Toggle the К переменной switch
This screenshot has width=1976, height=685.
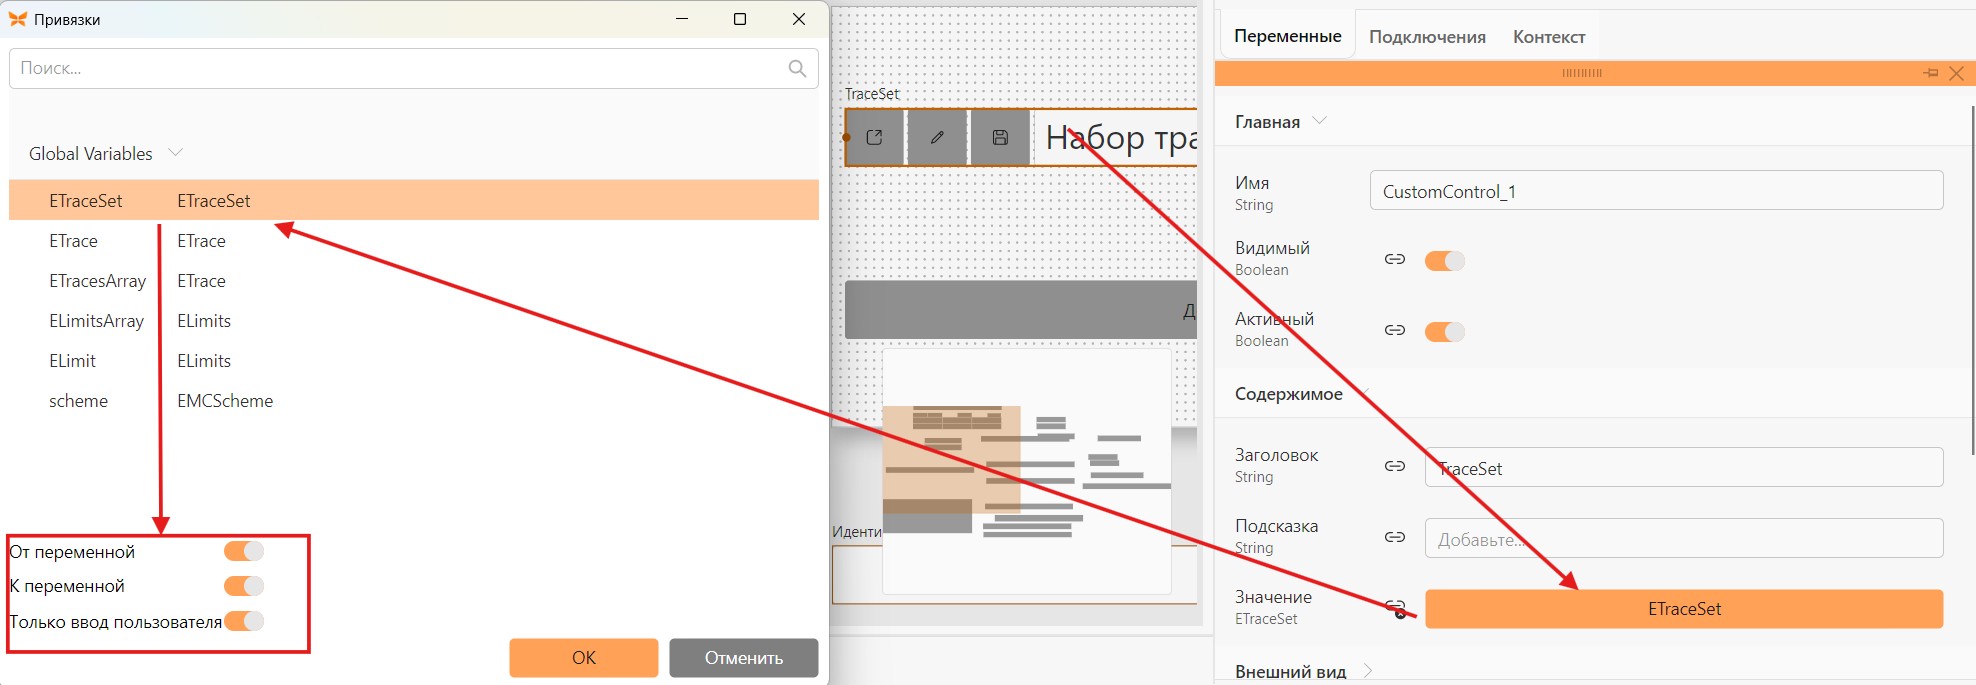[x=244, y=586]
